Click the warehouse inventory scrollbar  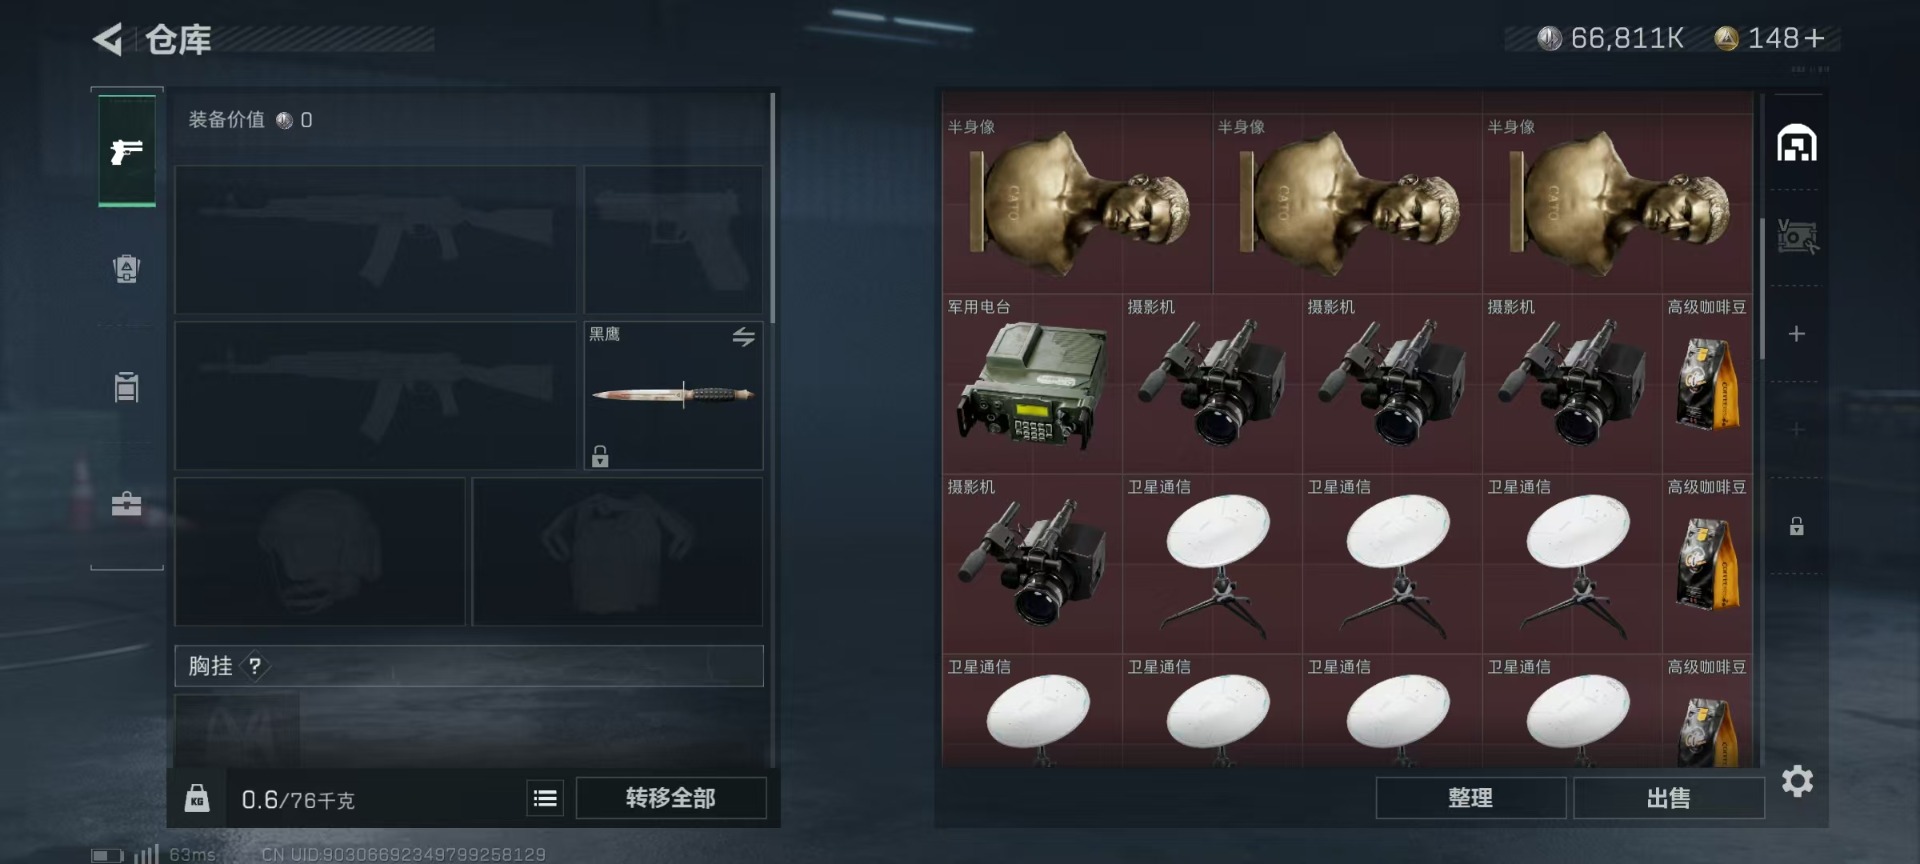[1762, 288]
